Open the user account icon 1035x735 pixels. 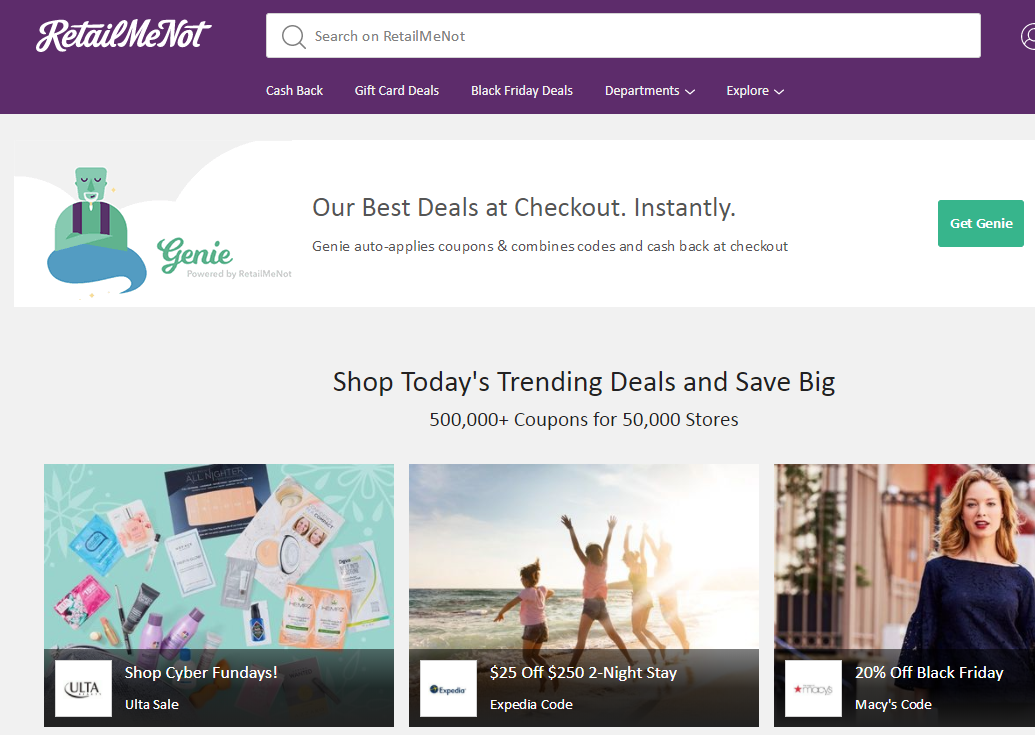1028,36
